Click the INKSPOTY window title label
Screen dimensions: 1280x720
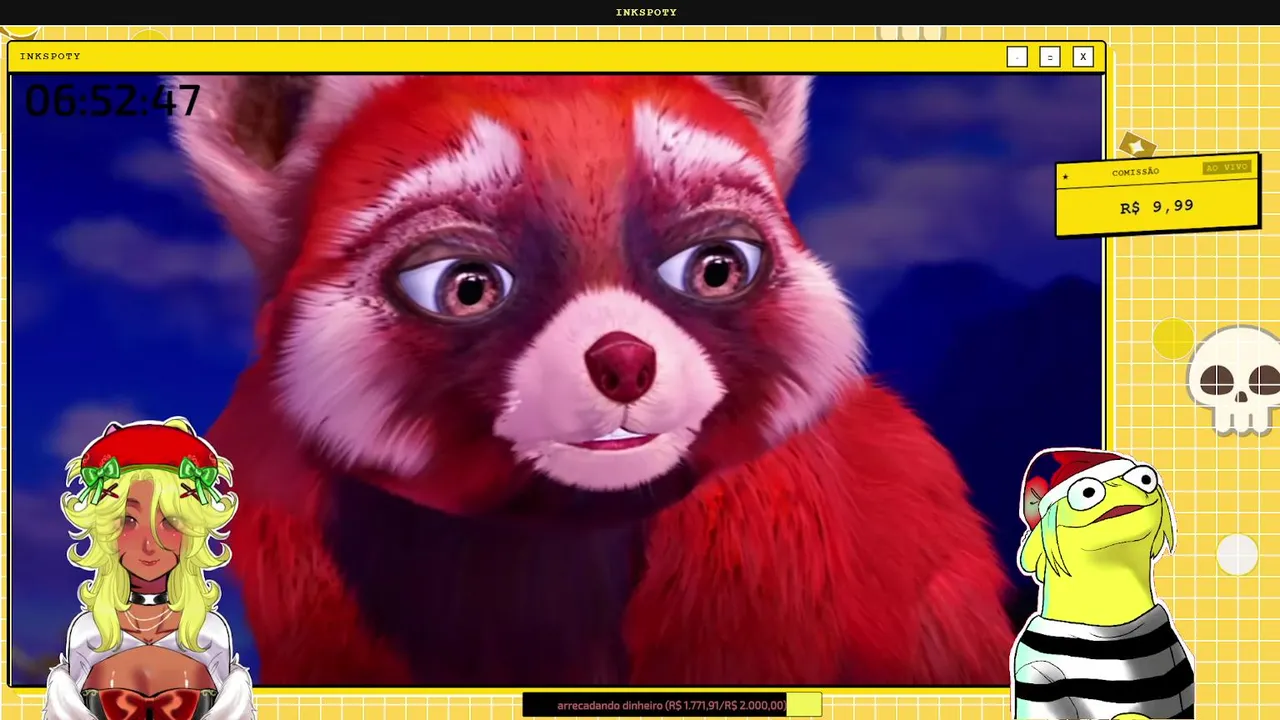click(x=50, y=56)
